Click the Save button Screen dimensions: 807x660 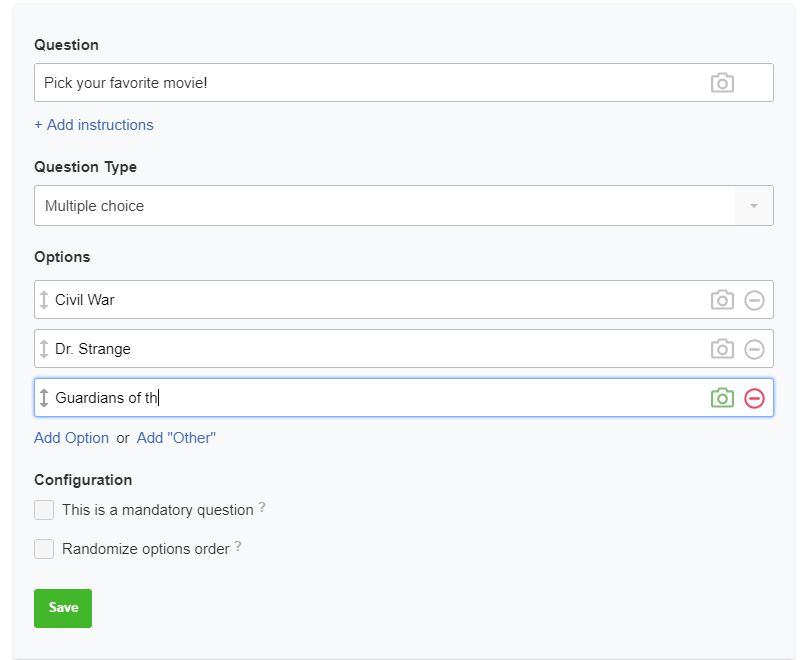pos(63,608)
